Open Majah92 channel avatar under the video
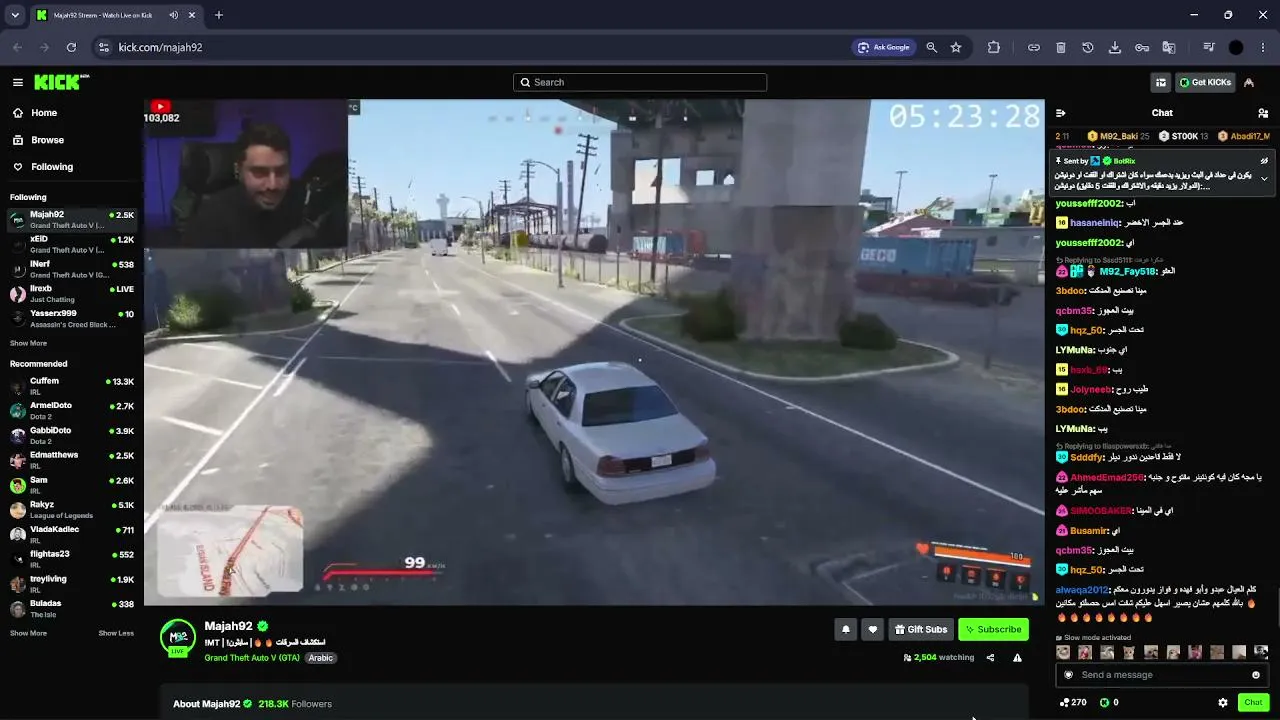 [178, 637]
